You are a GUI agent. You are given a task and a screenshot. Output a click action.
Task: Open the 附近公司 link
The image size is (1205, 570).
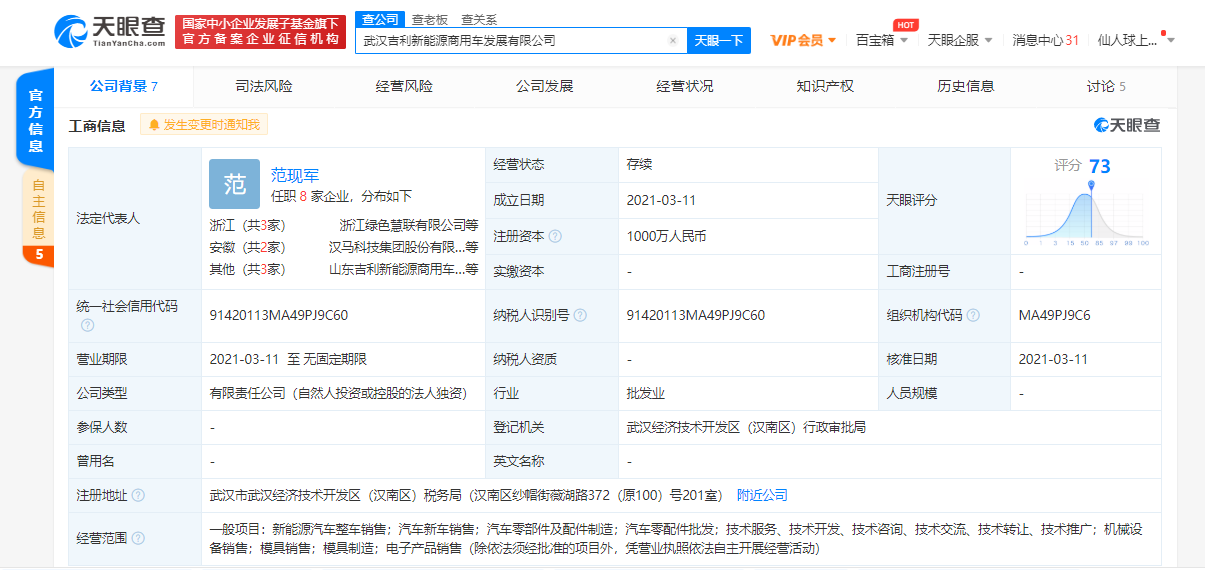click(x=762, y=495)
